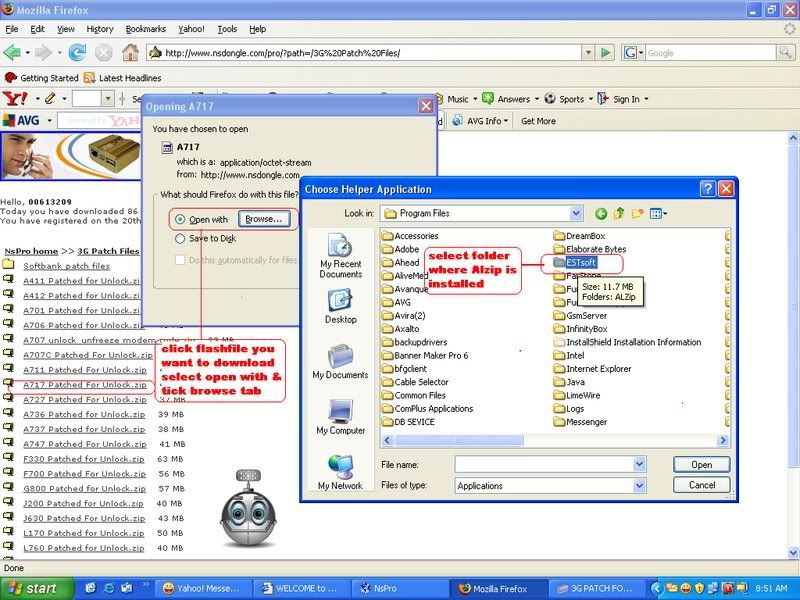Click the Browse... button

click(x=264, y=219)
